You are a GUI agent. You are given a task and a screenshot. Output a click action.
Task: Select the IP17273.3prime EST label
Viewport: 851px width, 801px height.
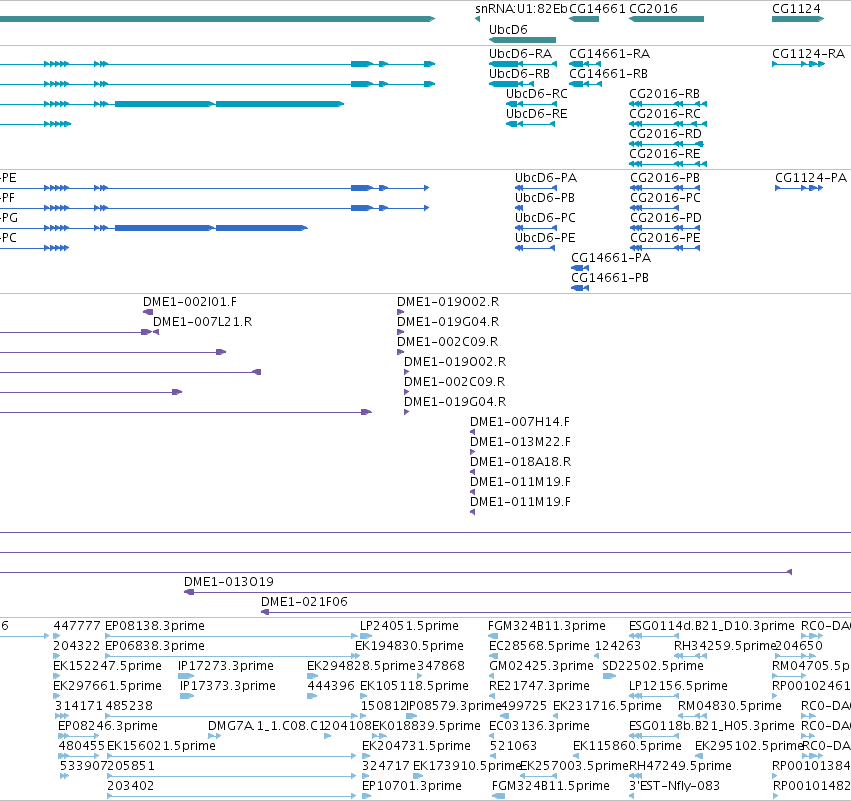(226, 666)
